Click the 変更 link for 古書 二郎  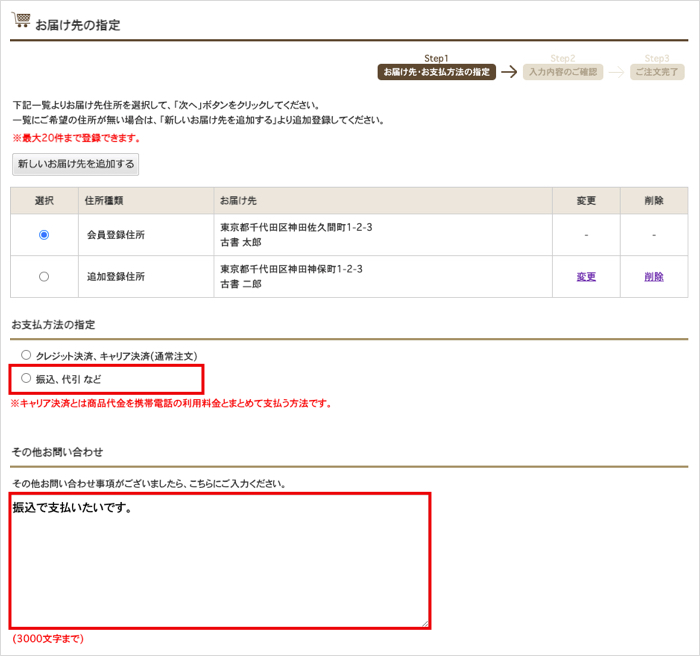point(586,276)
